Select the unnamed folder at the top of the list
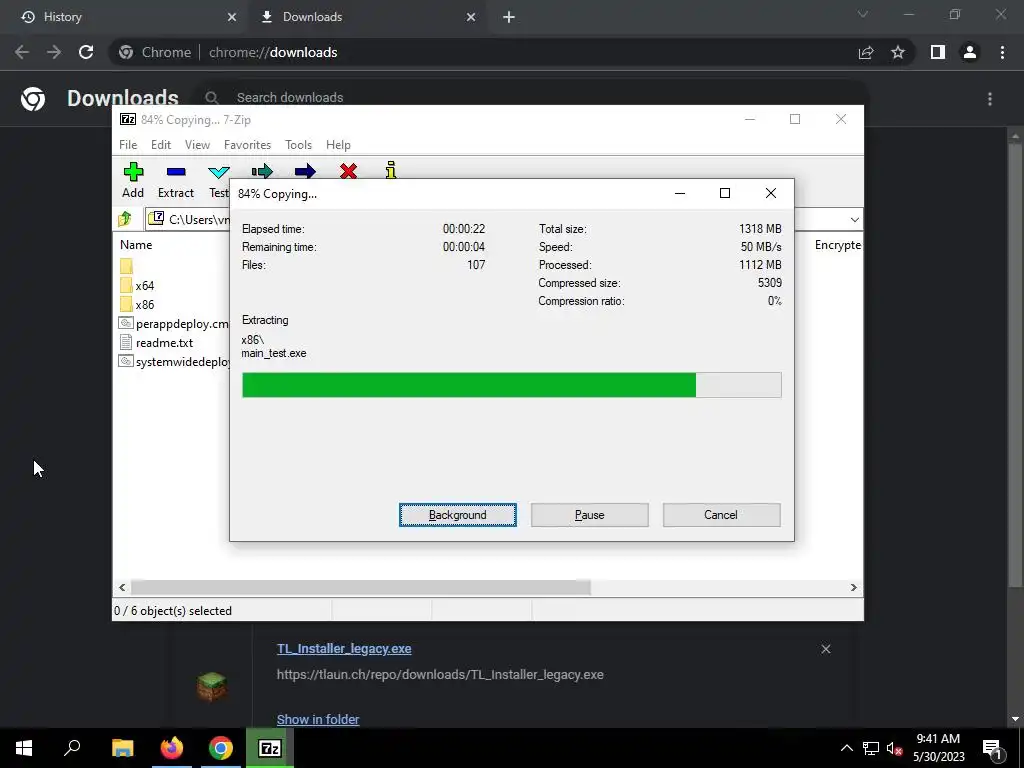Viewport: 1024px width, 768px height. (x=127, y=266)
